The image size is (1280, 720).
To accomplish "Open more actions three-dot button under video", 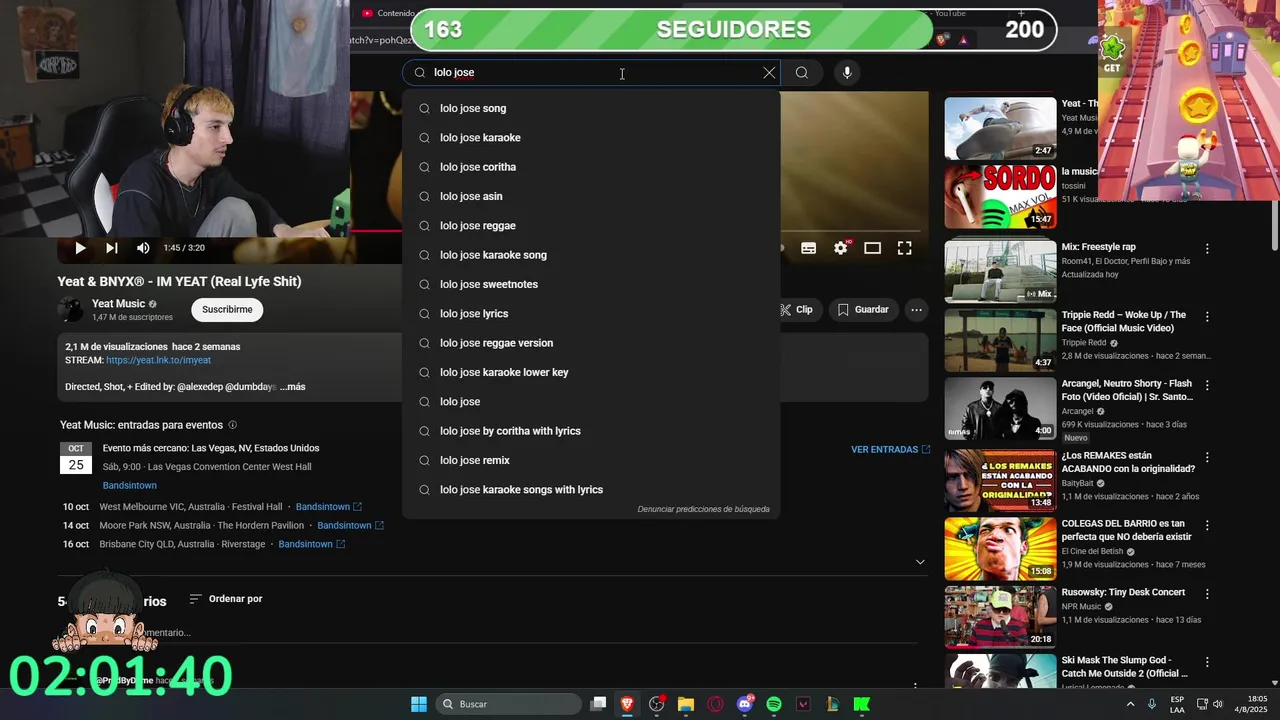I will 916,310.
